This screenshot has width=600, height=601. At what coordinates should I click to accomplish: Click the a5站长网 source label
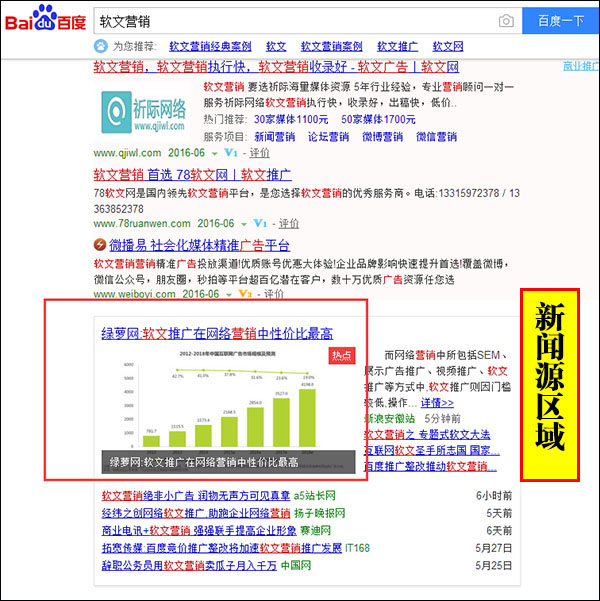[314, 496]
